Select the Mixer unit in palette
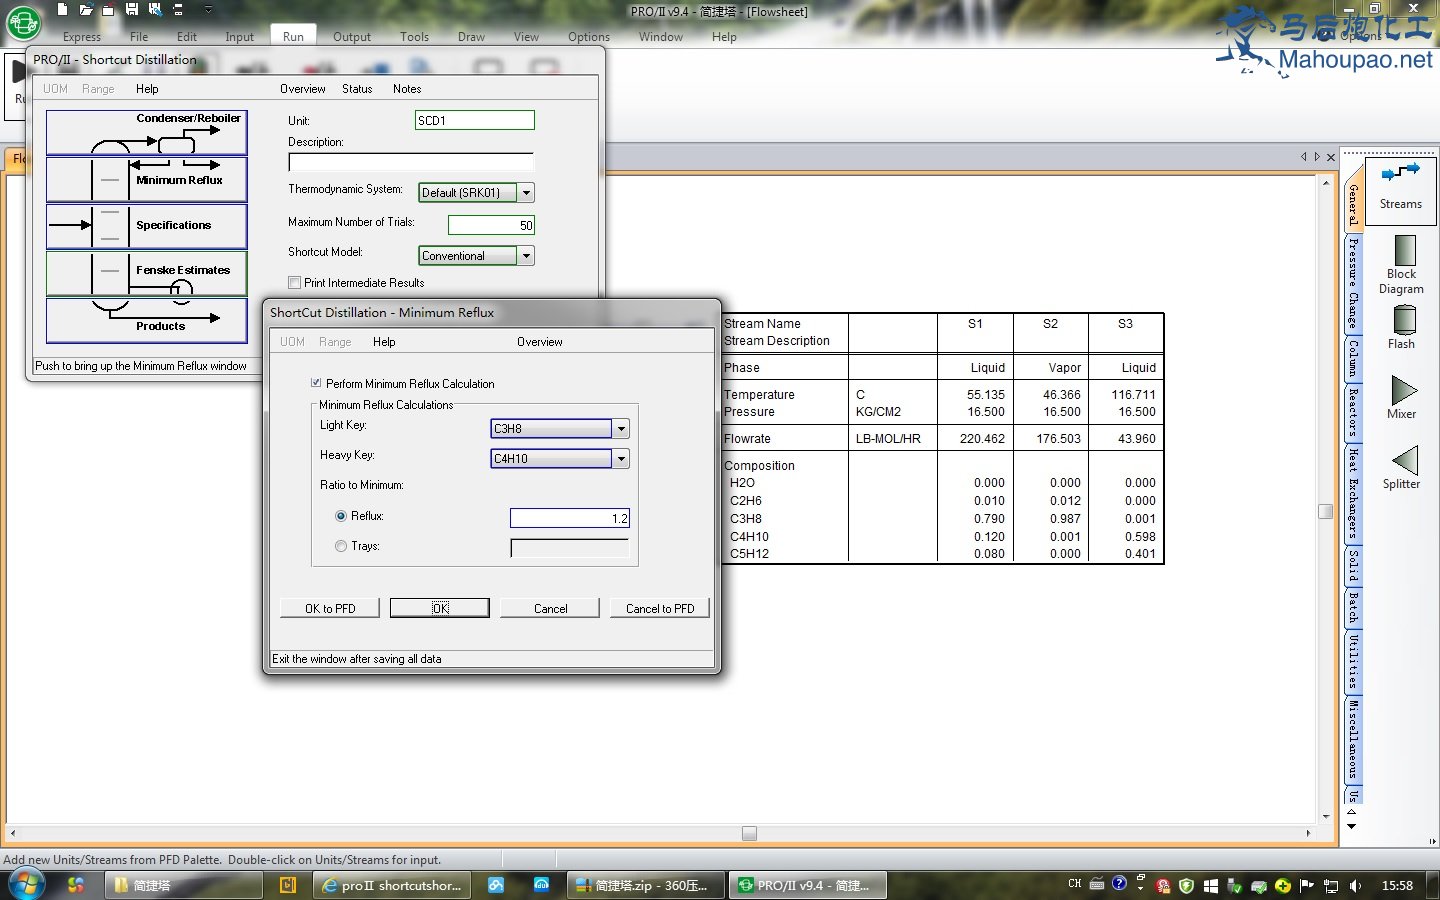Screen dimensions: 1440x900 click(1401, 397)
